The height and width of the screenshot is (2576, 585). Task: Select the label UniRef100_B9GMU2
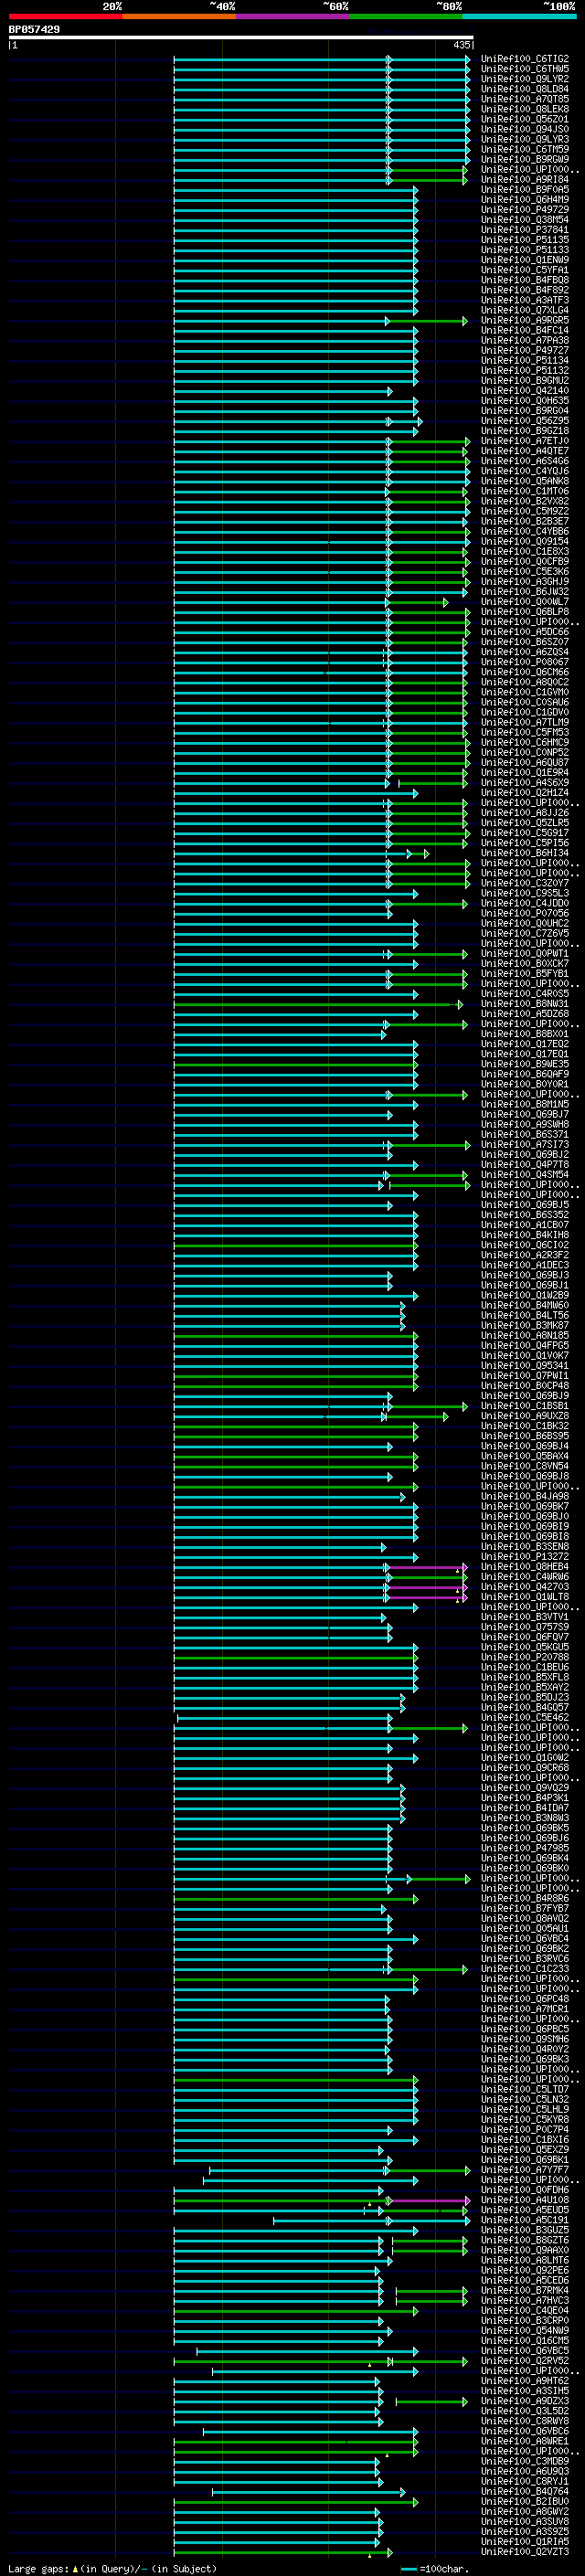click(x=524, y=381)
